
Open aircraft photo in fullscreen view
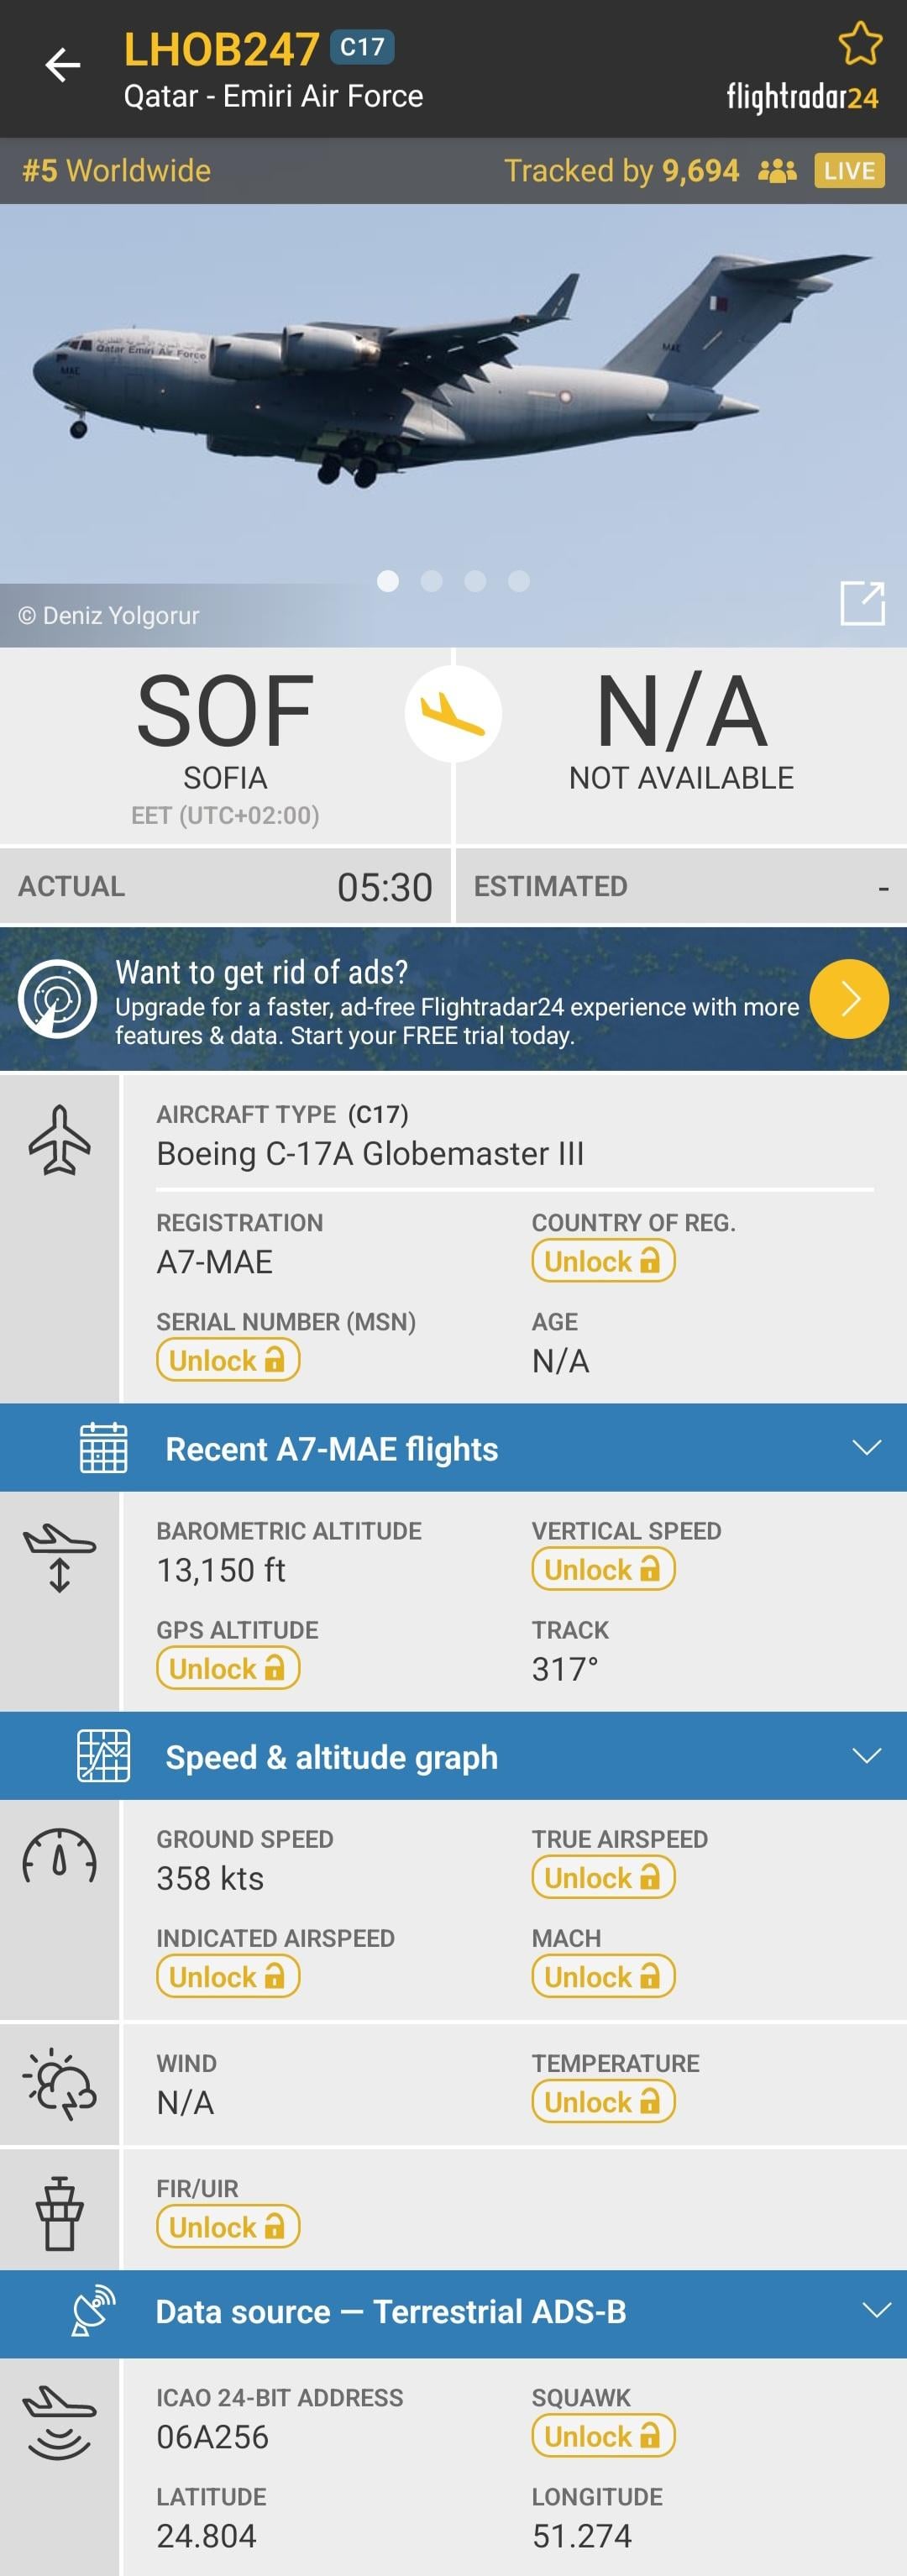862,603
